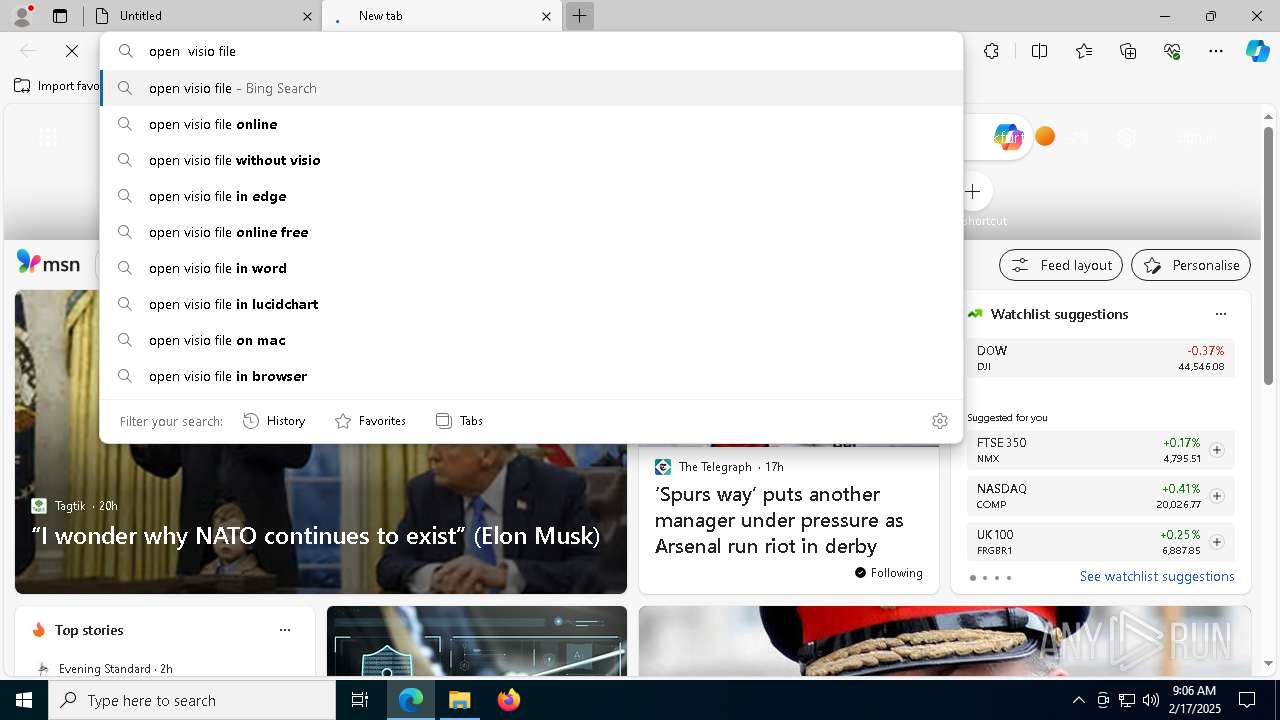1280x720 pixels.
Task: Select 'open visio file without visio' suggestion
Action: pyautogui.click(x=532, y=160)
